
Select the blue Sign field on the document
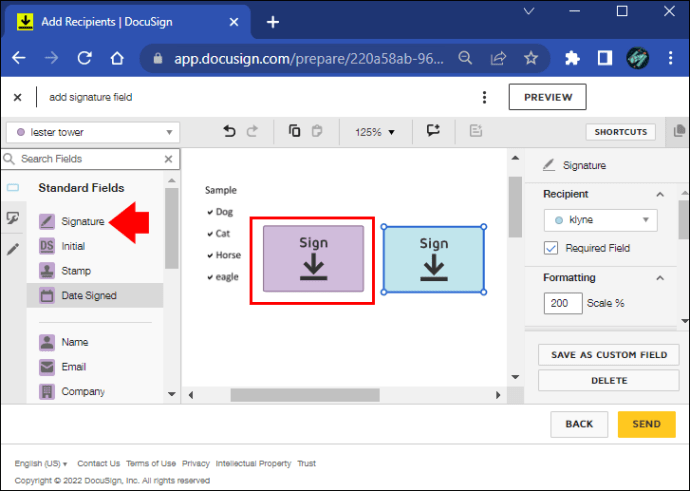tap(433, 260)
